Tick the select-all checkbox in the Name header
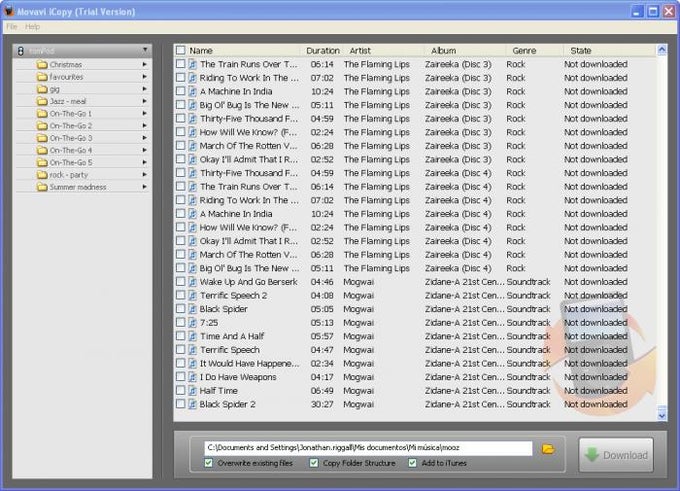 coord(180,50)
